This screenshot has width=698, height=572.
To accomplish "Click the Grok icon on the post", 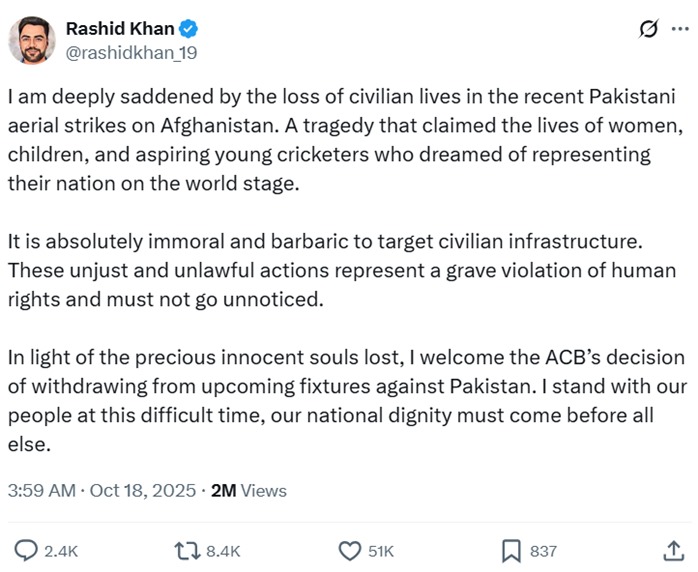I will 648,29.
